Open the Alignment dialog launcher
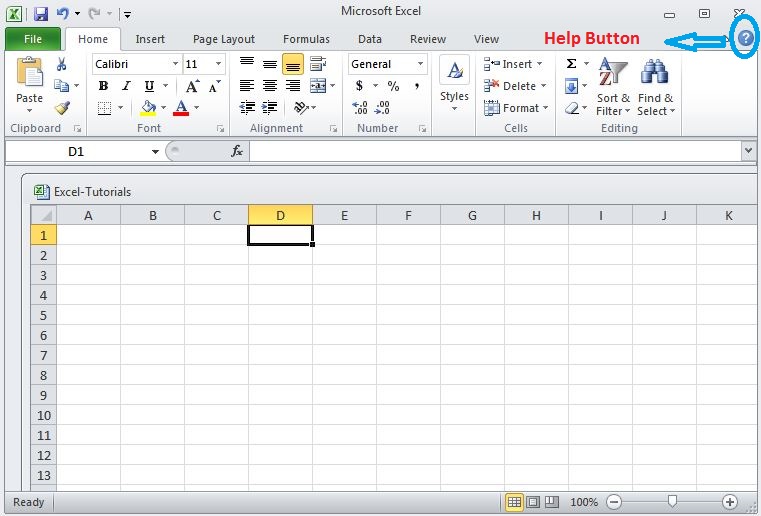 [333, 129]
